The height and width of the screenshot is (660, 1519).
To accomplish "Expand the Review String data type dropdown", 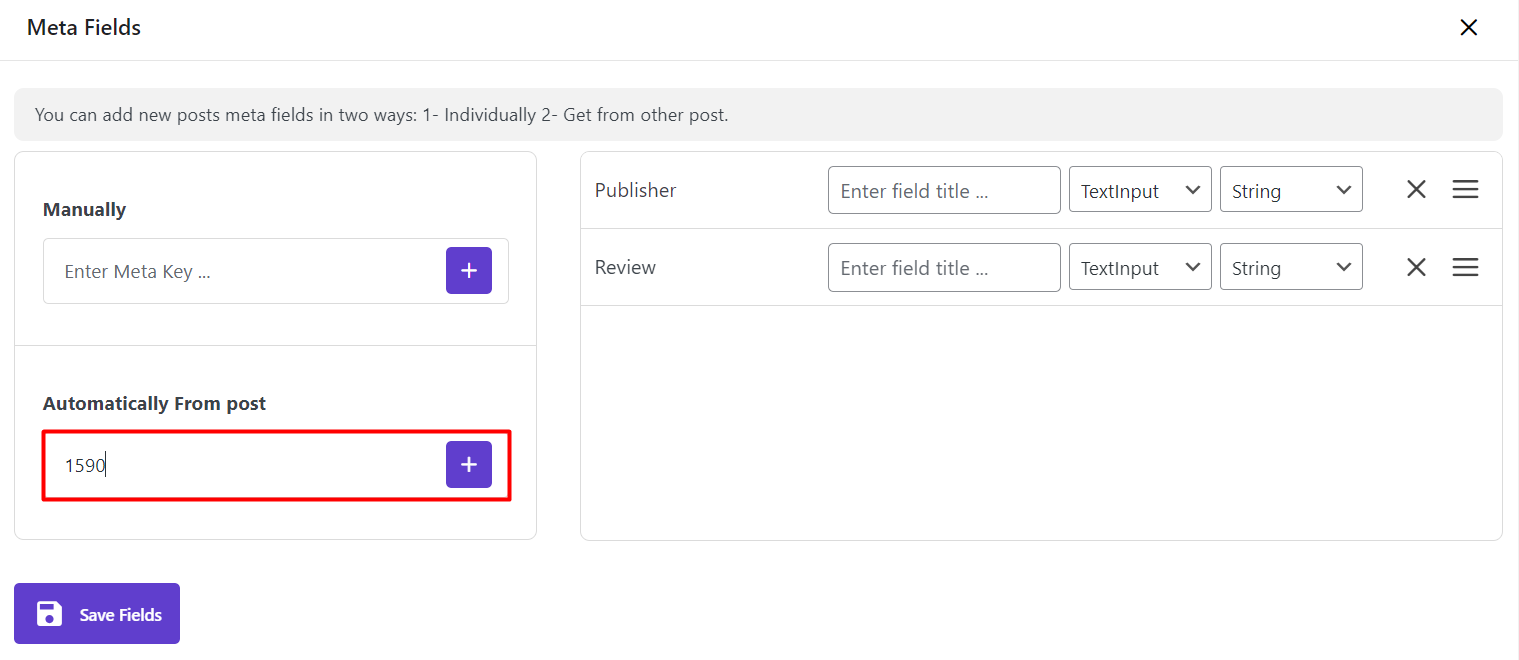I will 1291,267.
